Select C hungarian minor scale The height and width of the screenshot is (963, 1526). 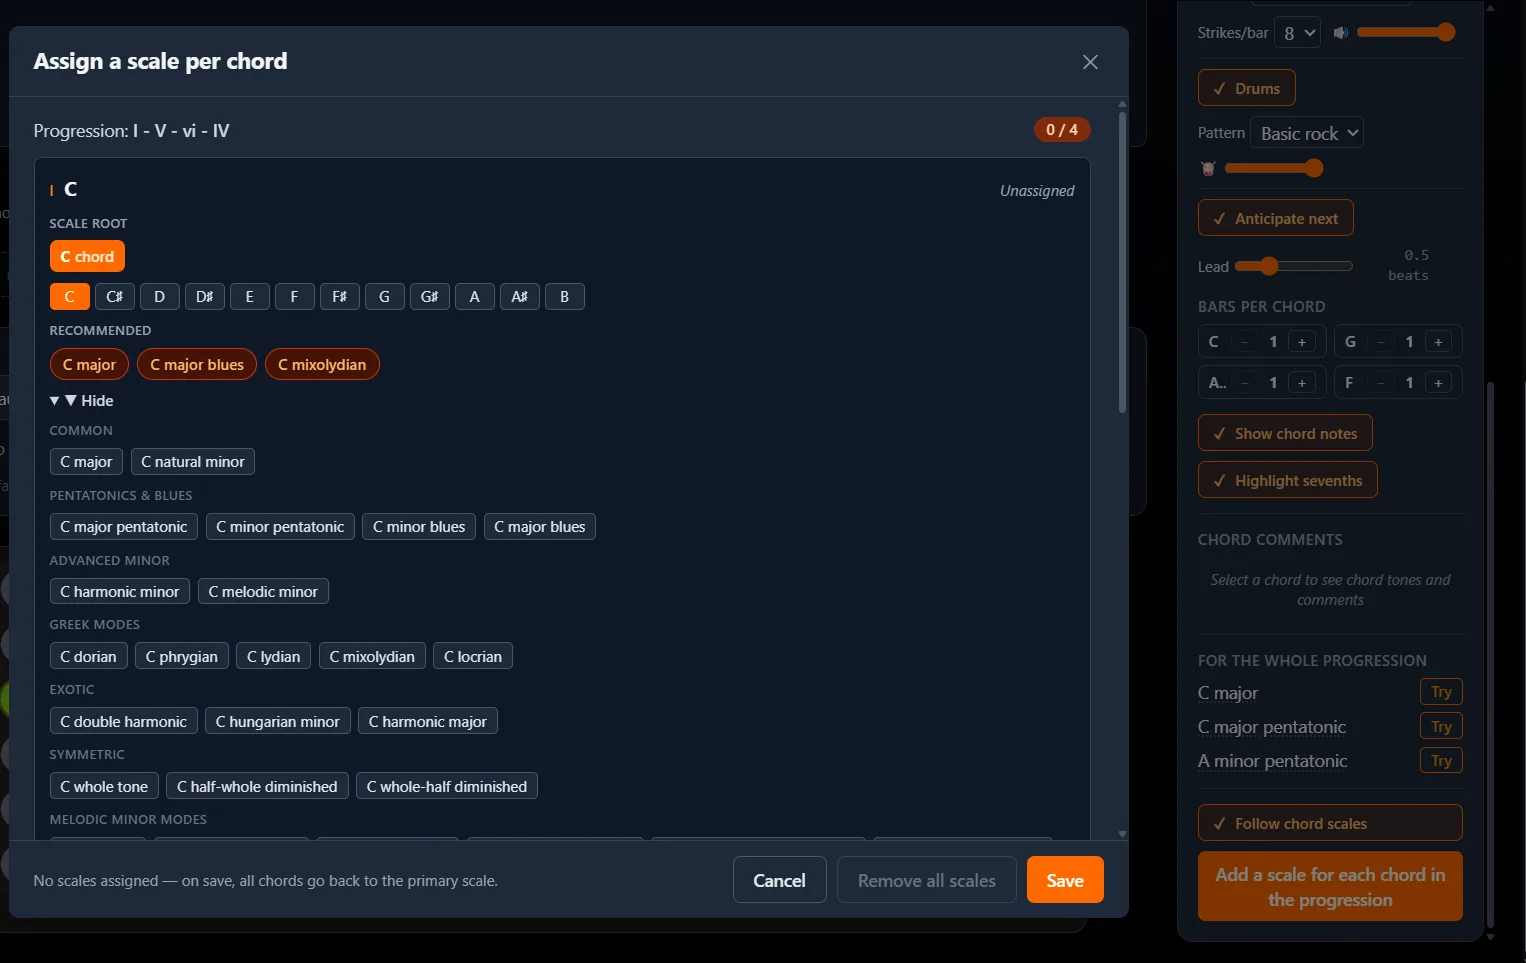tap(278, 721)
